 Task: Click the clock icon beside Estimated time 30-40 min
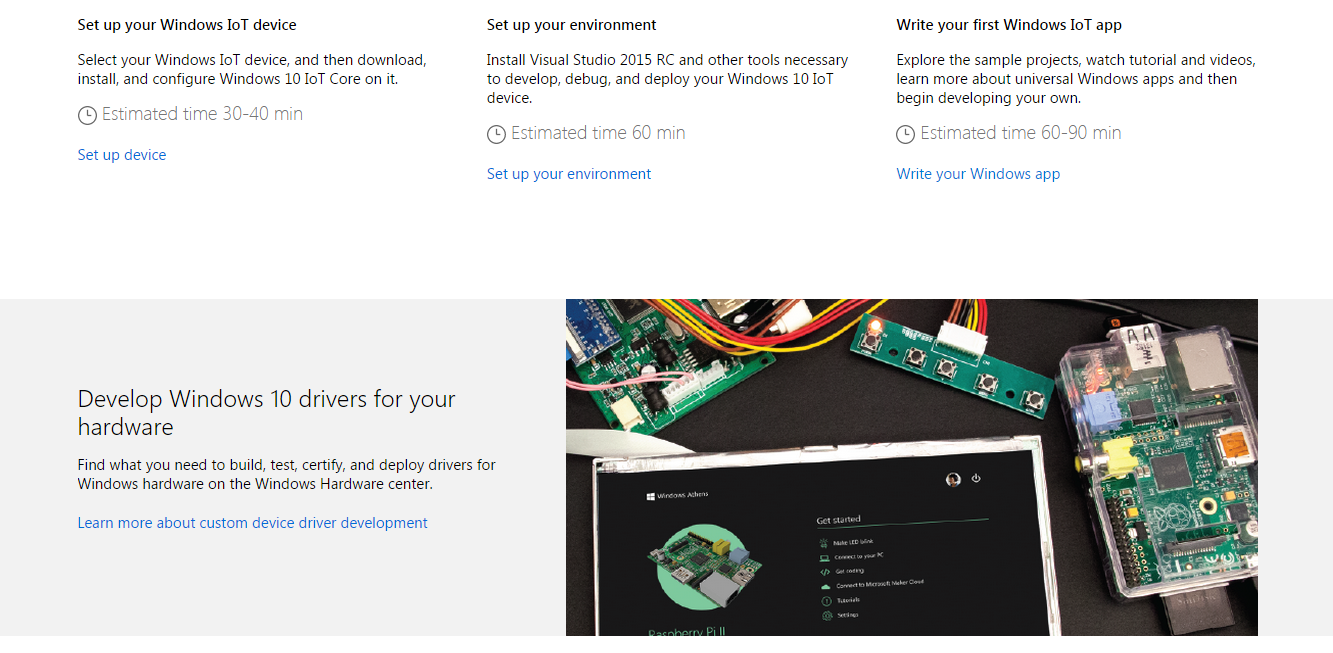pyautogui.click(x=87, y=115)
